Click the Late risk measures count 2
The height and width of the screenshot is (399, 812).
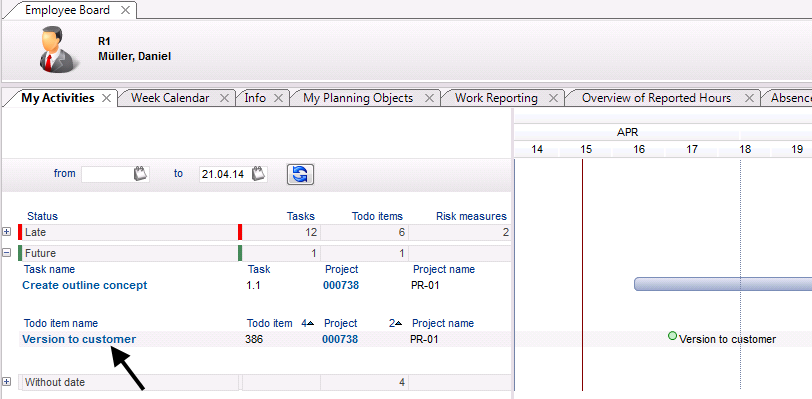[506, 232]
